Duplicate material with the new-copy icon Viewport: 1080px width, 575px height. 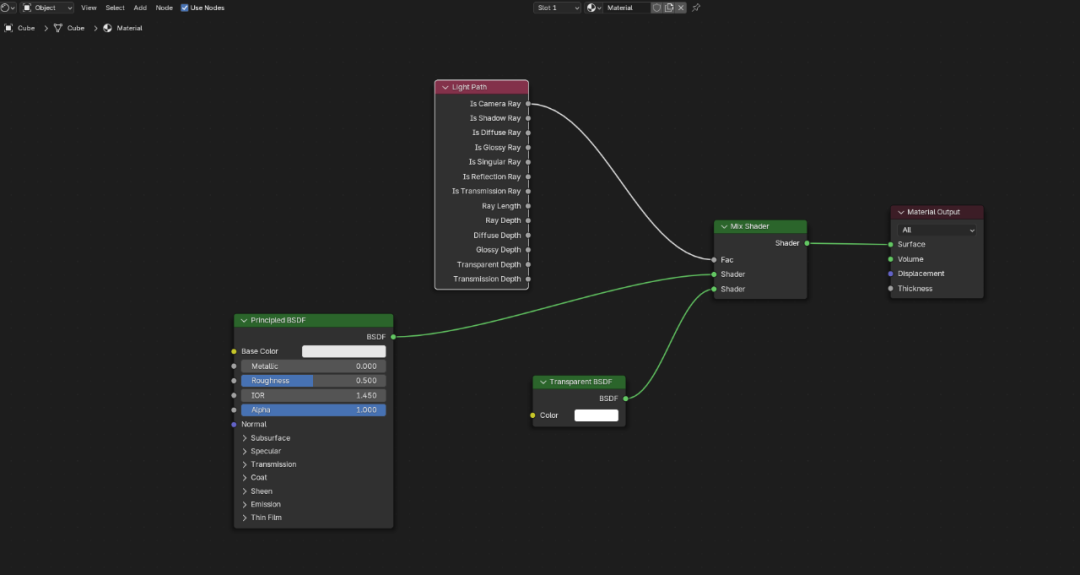click(x=669, y=8)
